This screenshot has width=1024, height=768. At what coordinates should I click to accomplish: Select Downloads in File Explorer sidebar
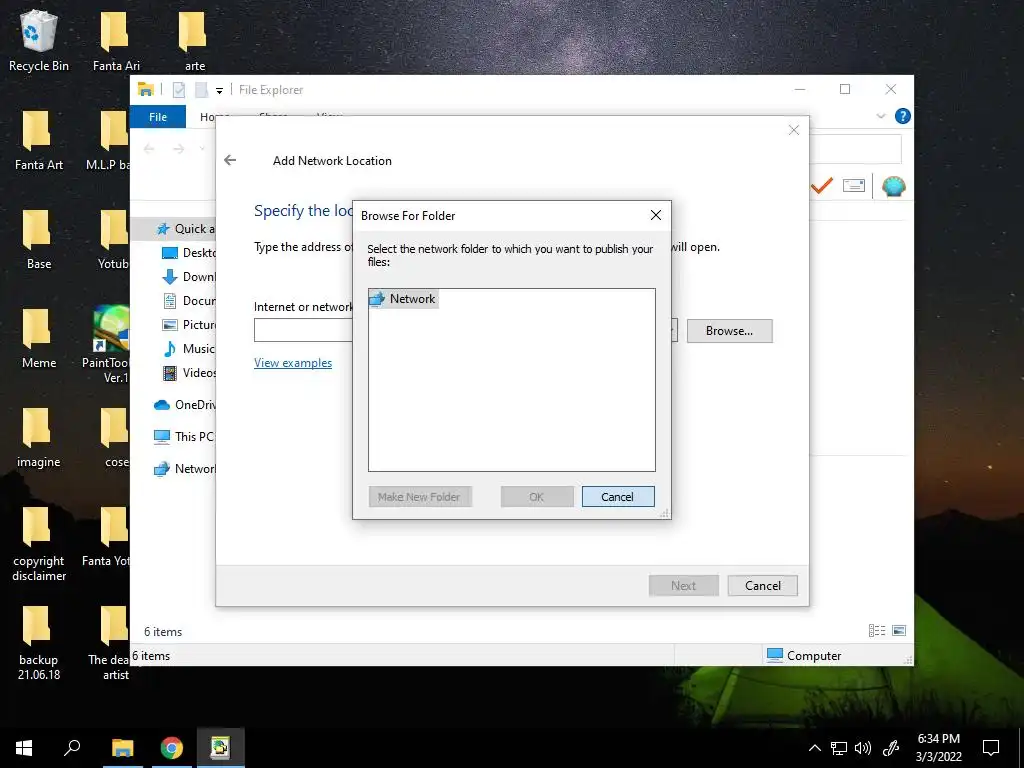coord(188,277)
